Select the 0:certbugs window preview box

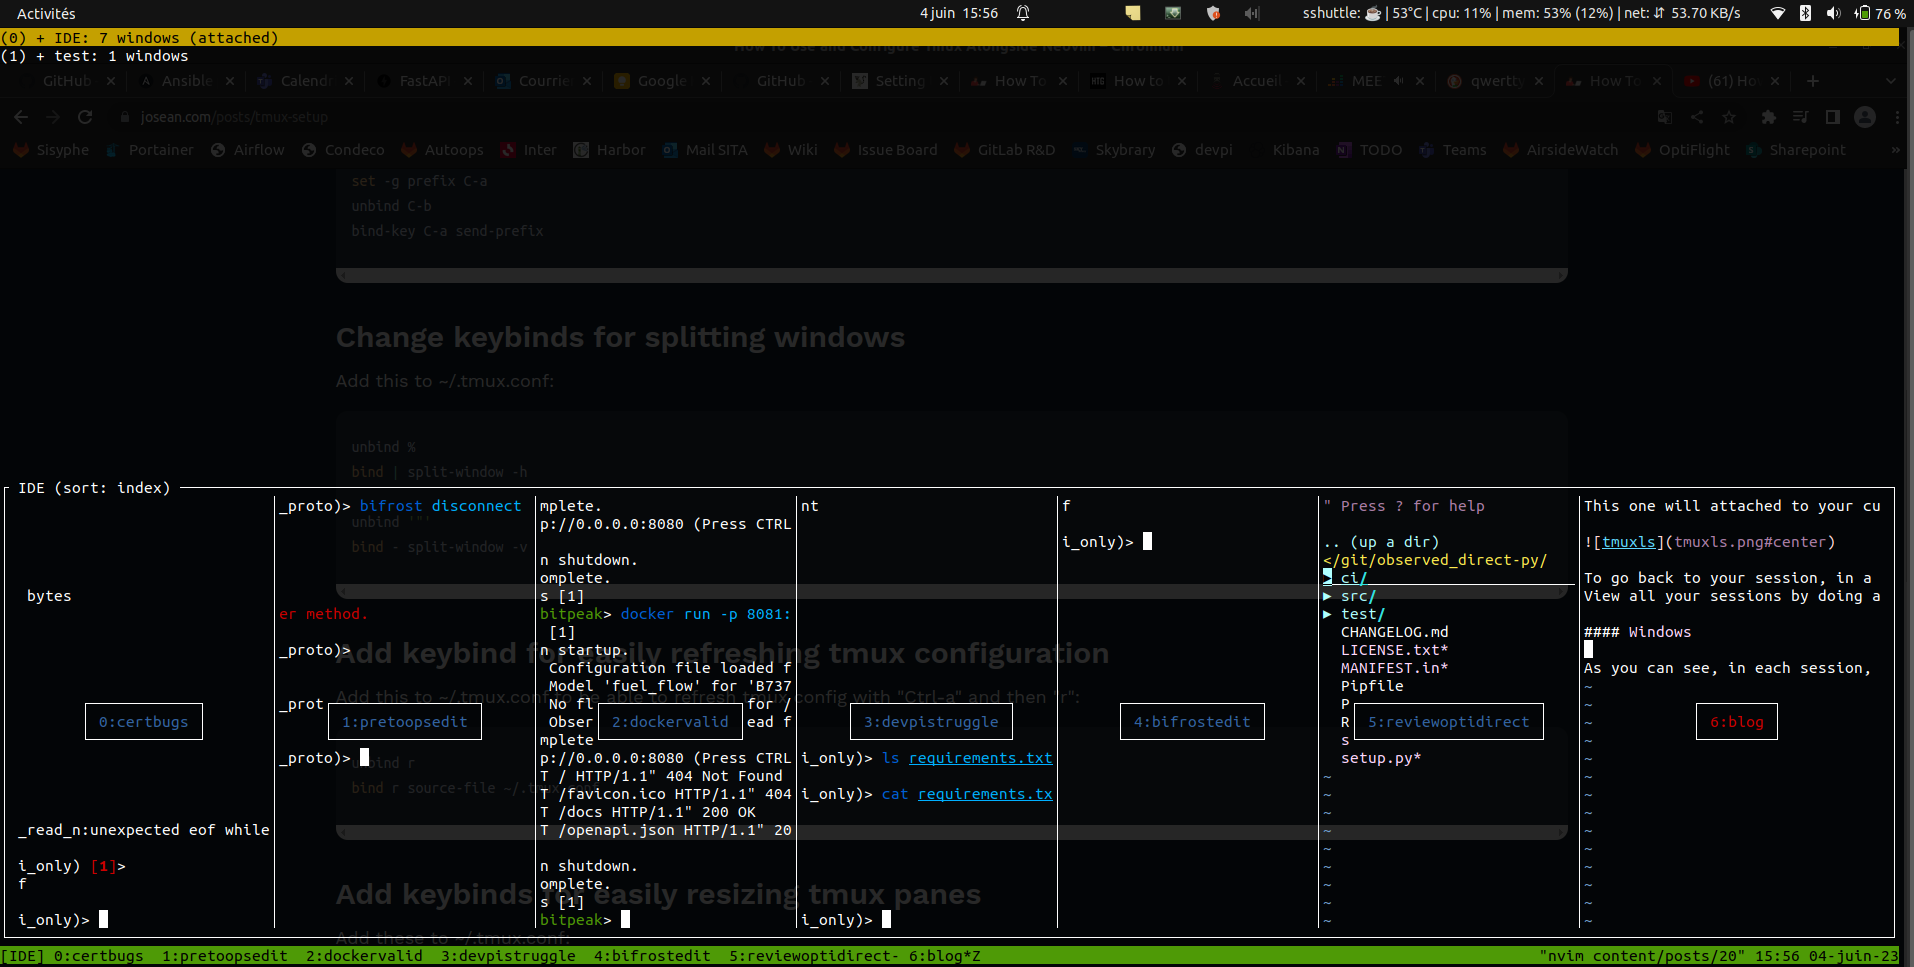[144, 722]
